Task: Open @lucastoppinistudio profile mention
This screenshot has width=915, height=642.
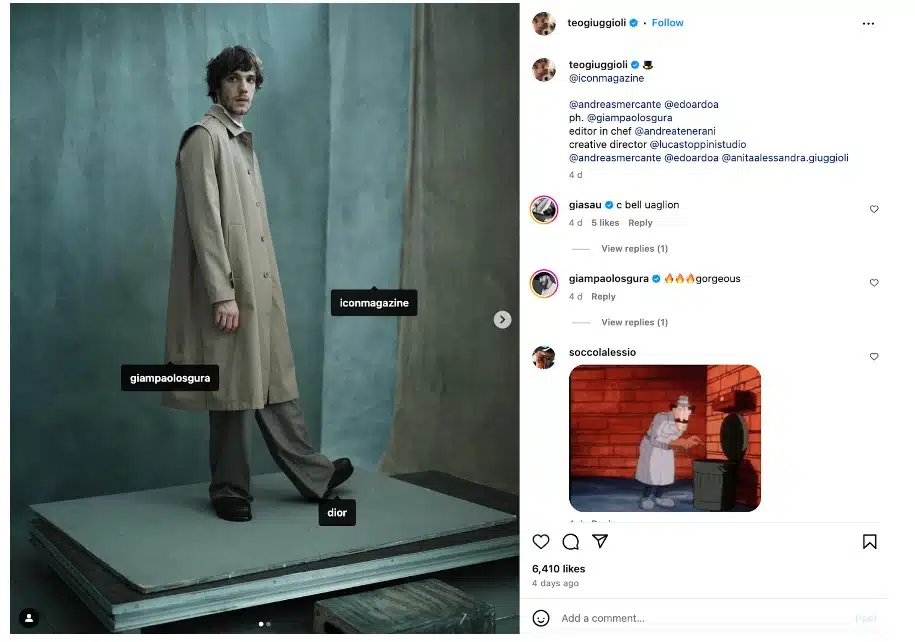Action: [697, 144]
